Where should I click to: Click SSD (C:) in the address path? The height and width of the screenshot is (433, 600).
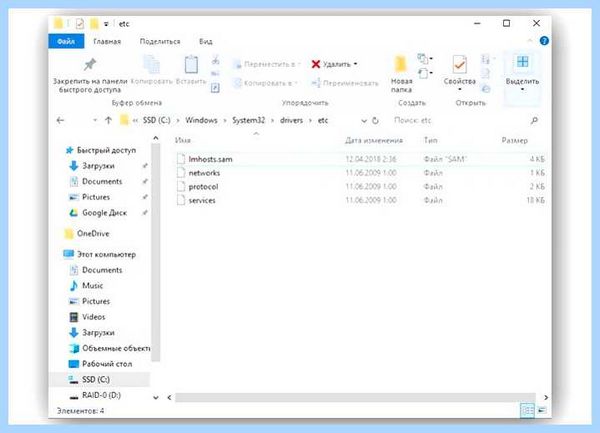point(157,120)
